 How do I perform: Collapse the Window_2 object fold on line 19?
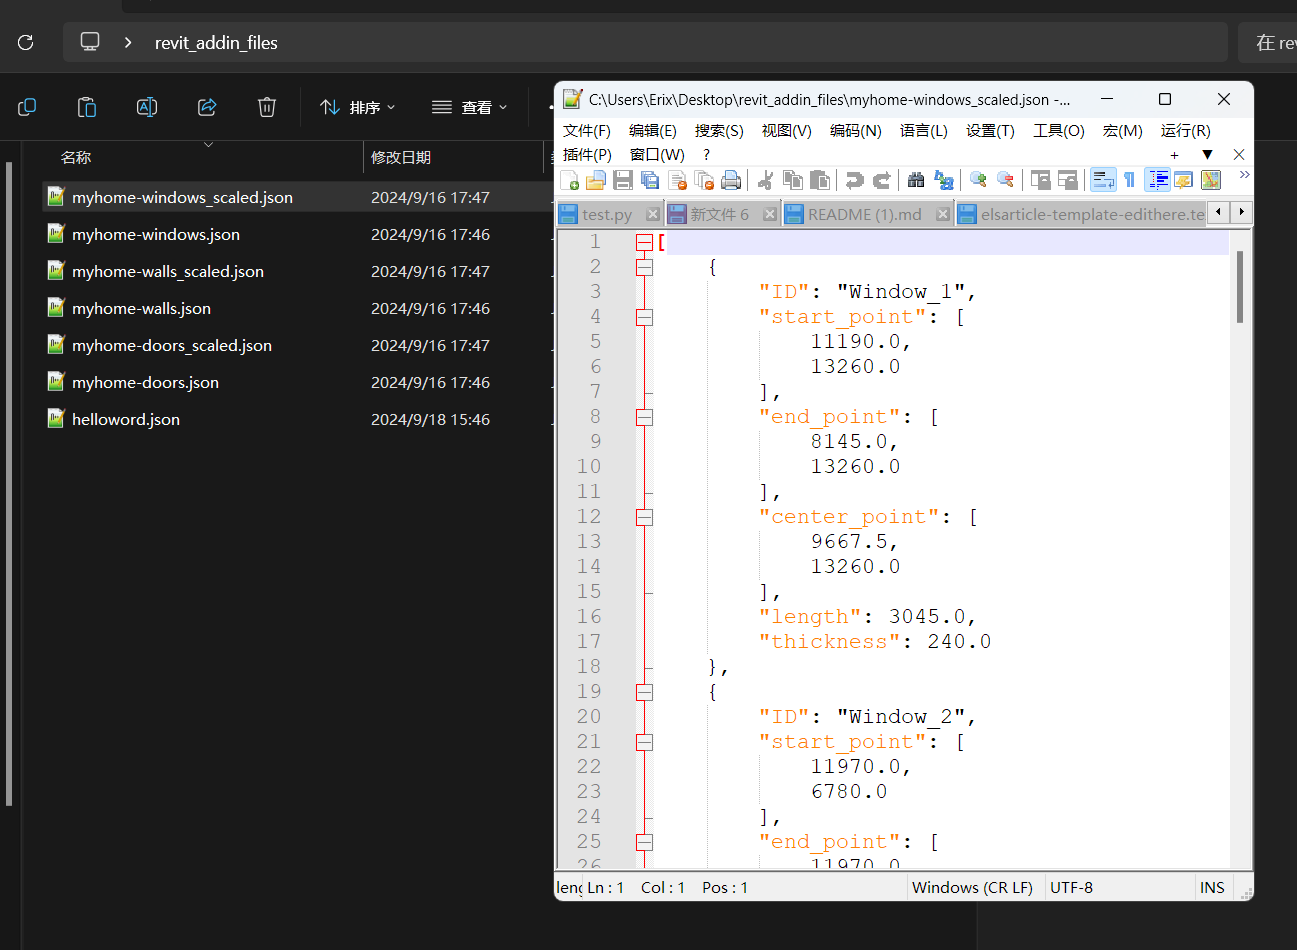coord(644,692)
